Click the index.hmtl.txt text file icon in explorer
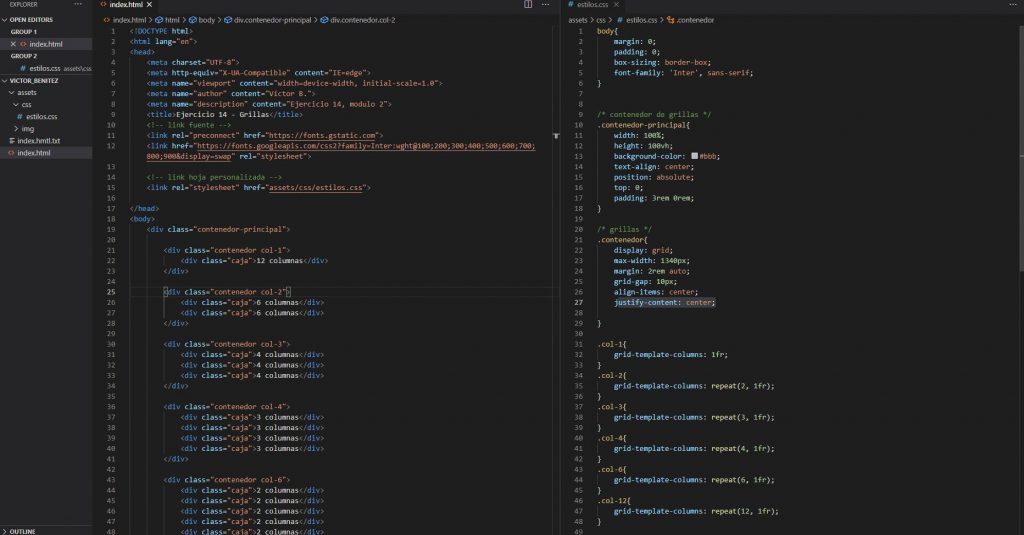Viewport: 1024px width, 535px height. (12, 140)
